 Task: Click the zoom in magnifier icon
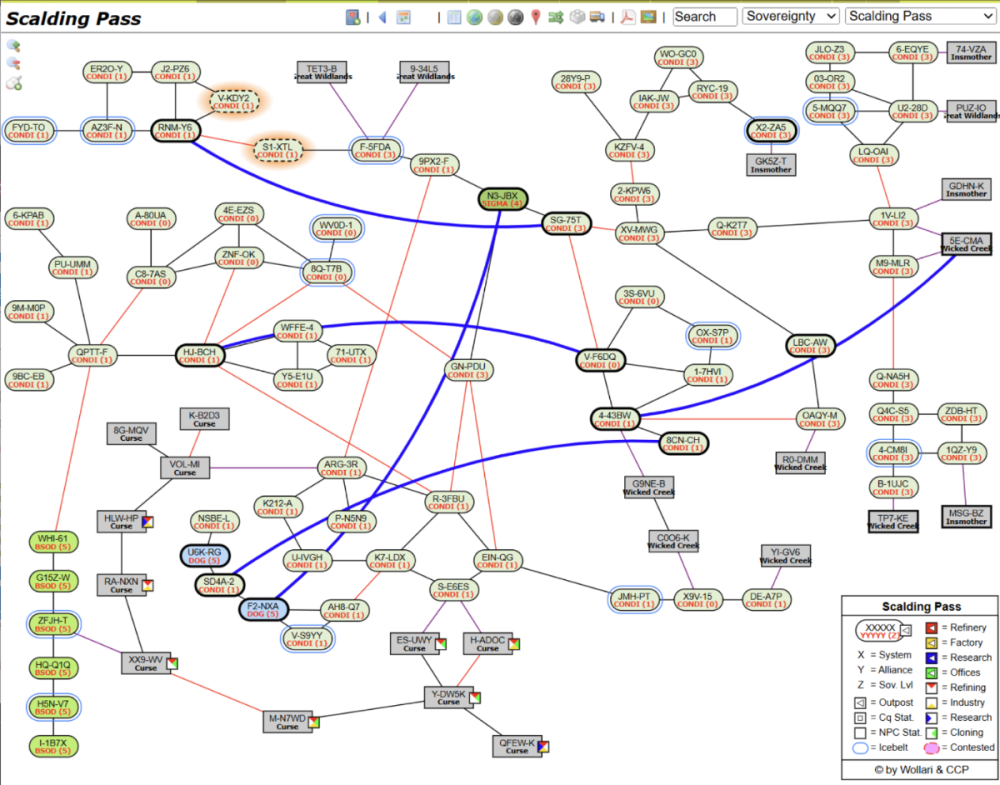(14, 46)
